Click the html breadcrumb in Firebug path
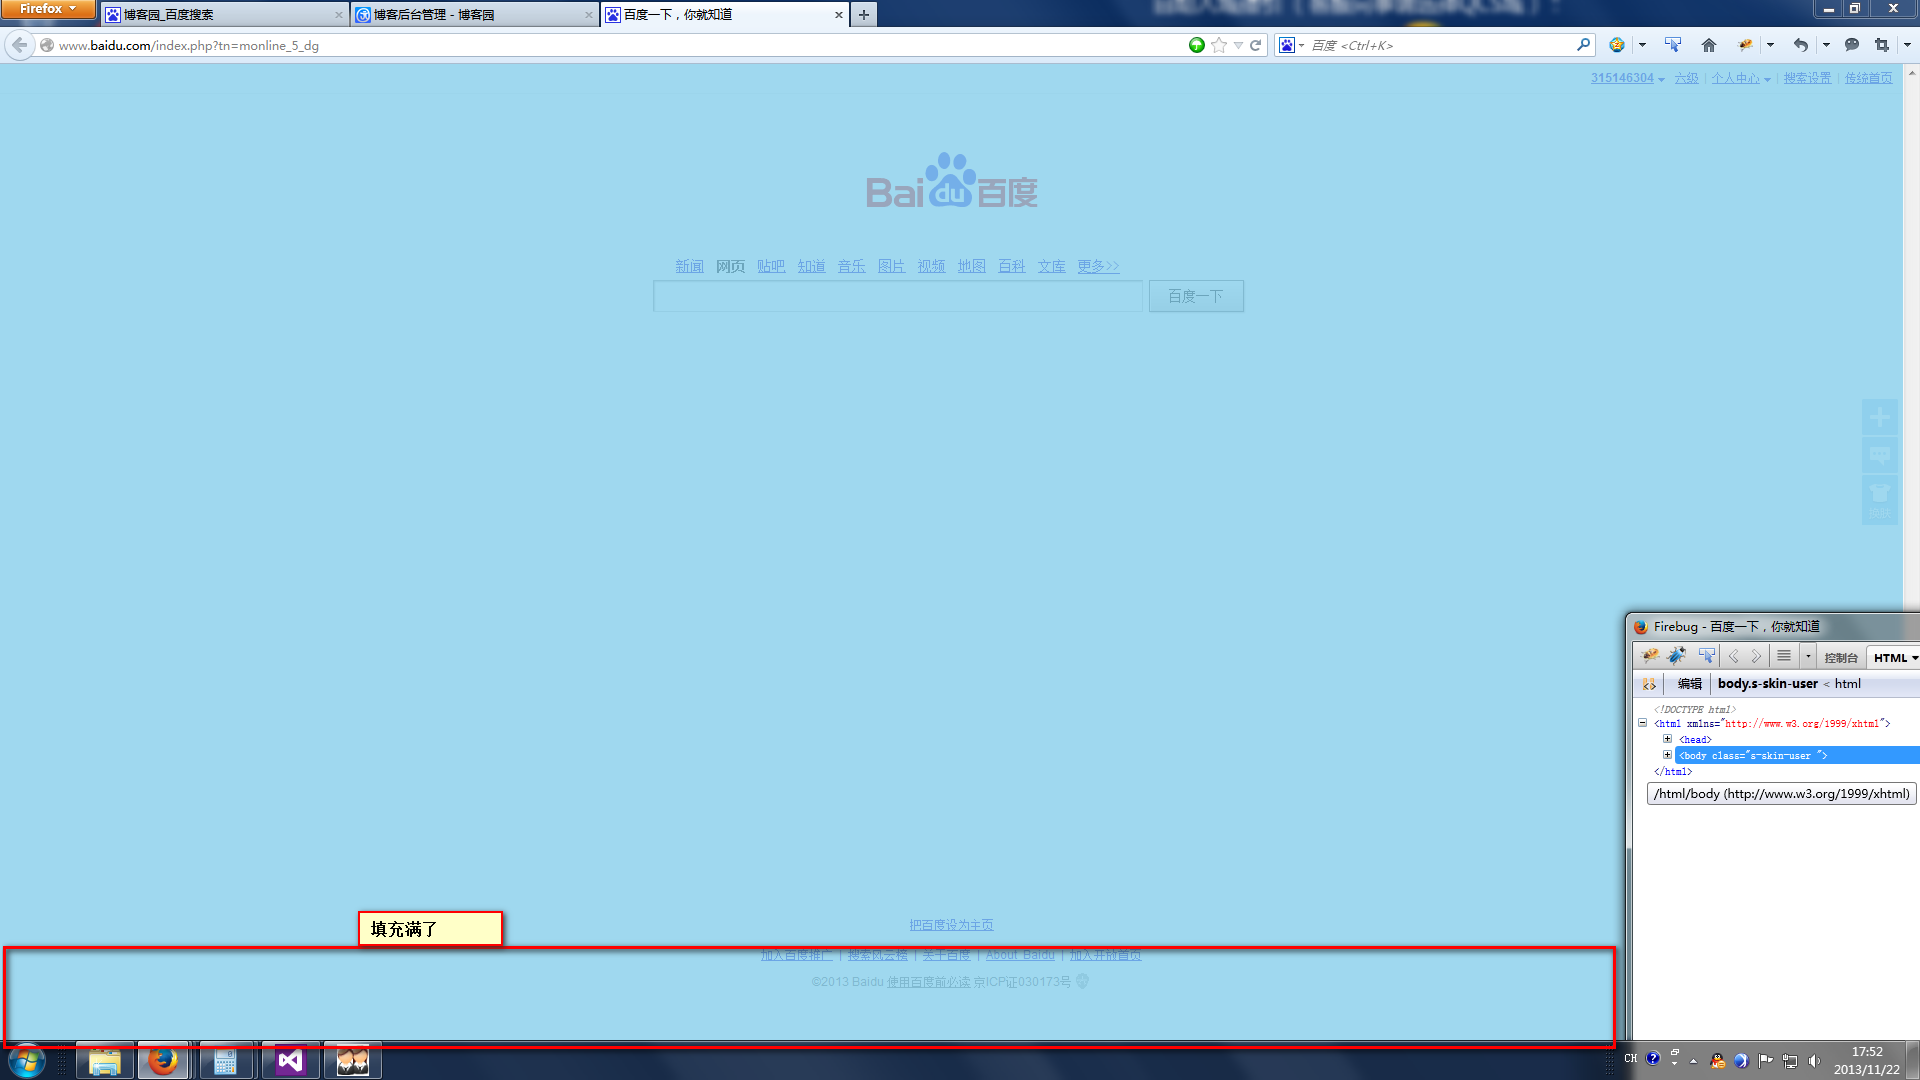 [1847, 684]
